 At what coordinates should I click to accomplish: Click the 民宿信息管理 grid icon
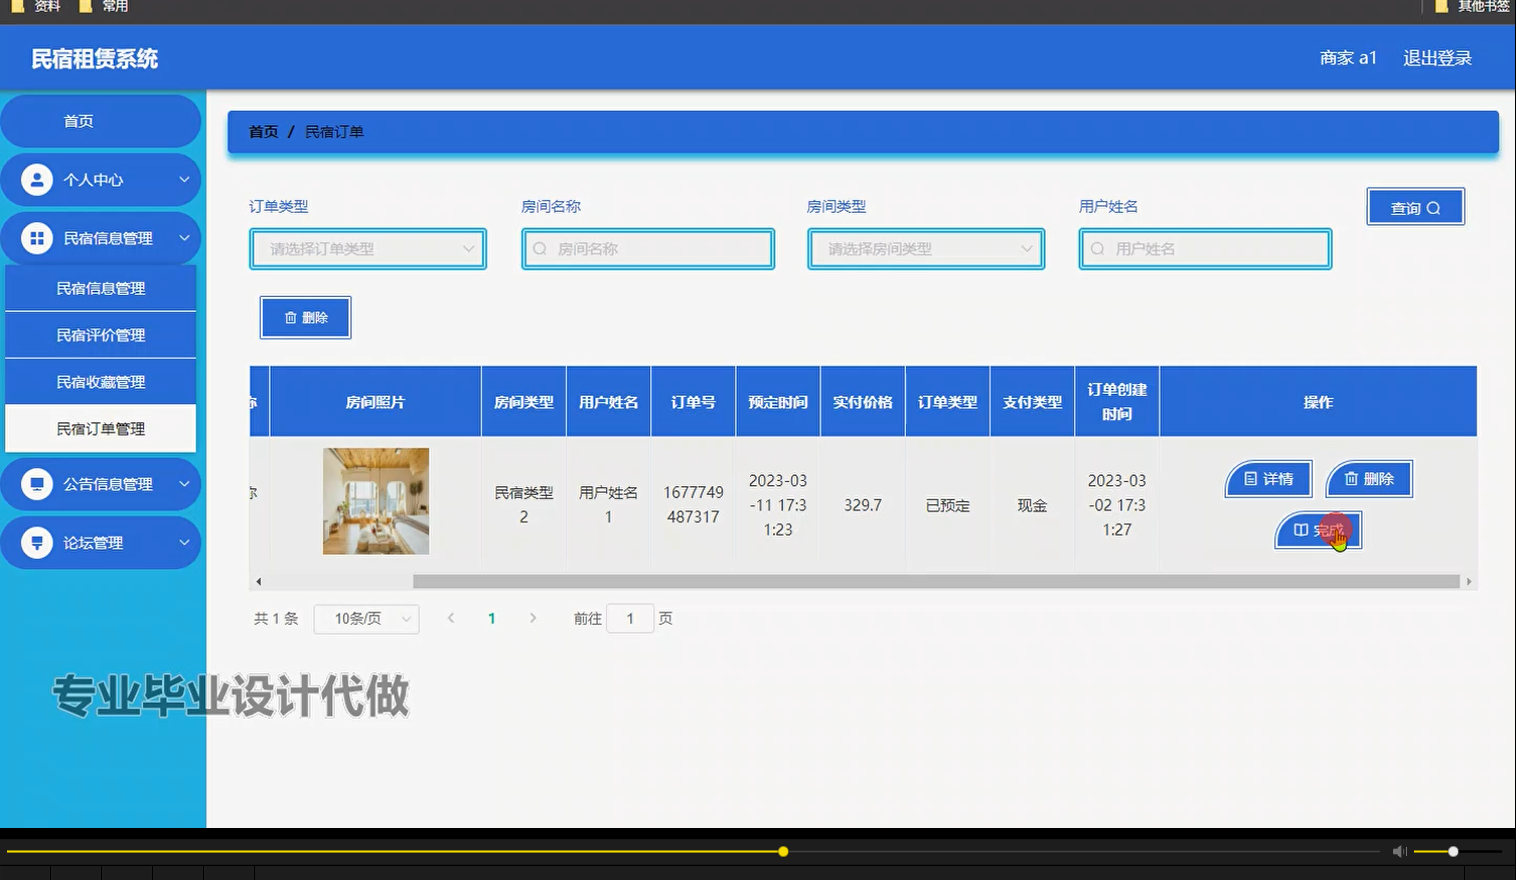pyautogui.click(x=38, y=238)
